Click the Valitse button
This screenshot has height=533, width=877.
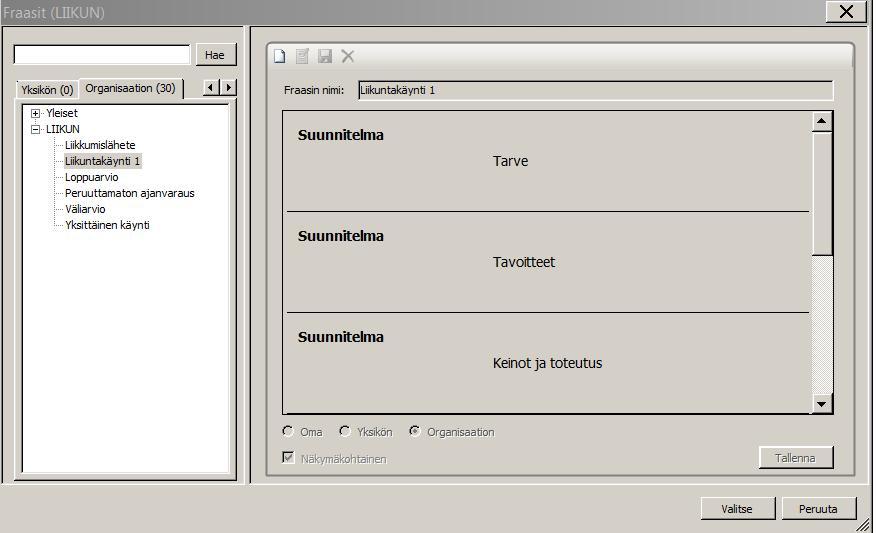click(737, 509)
